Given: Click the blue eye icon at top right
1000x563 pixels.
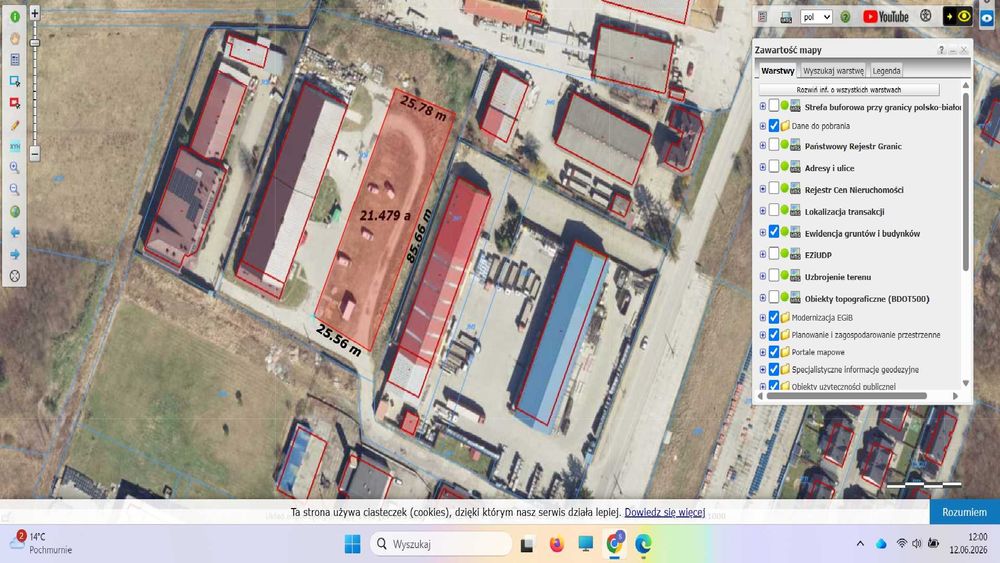Looking at the screenshot, I should coord(987,18).
